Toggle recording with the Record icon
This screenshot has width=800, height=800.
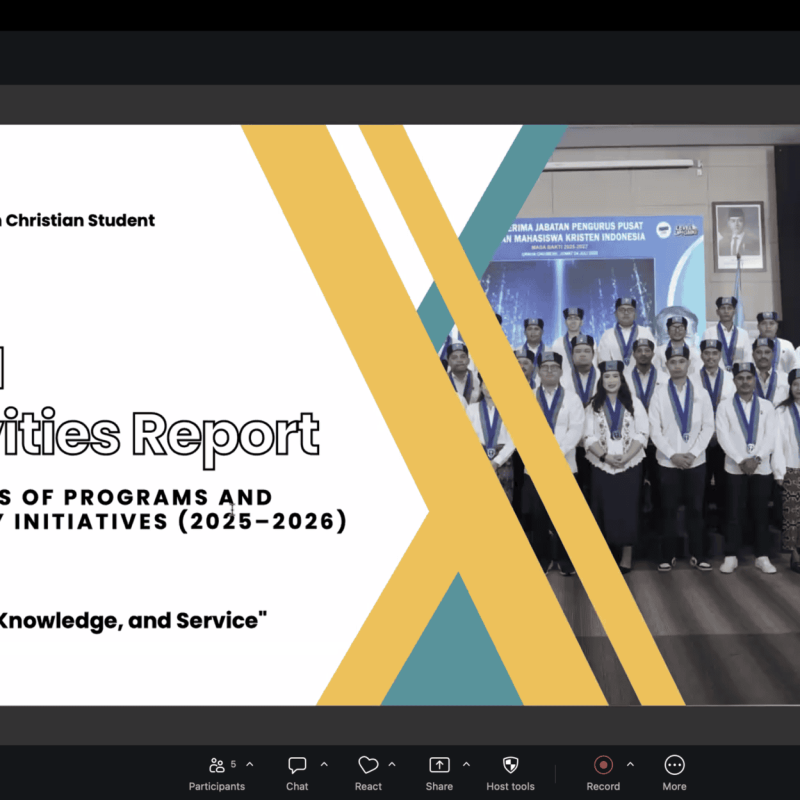(x=603, y=765)
